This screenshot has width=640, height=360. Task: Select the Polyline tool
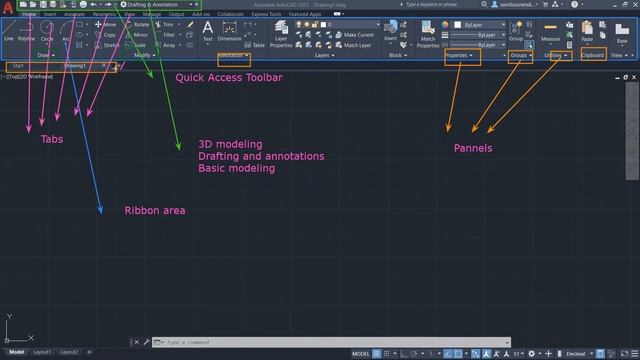(26, 31)
